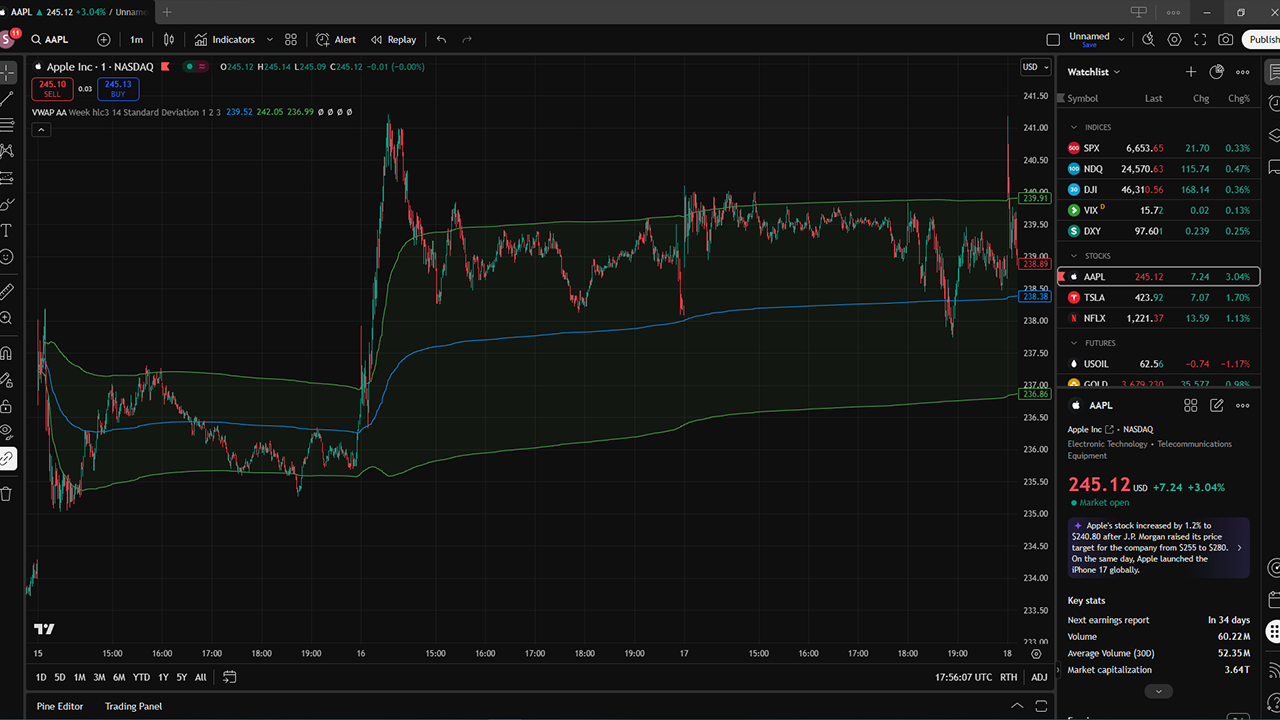The image size is (1280, 720).
Task: Open chart settings gear icon
Action: pyautogui.click(x=1174, y=40)
